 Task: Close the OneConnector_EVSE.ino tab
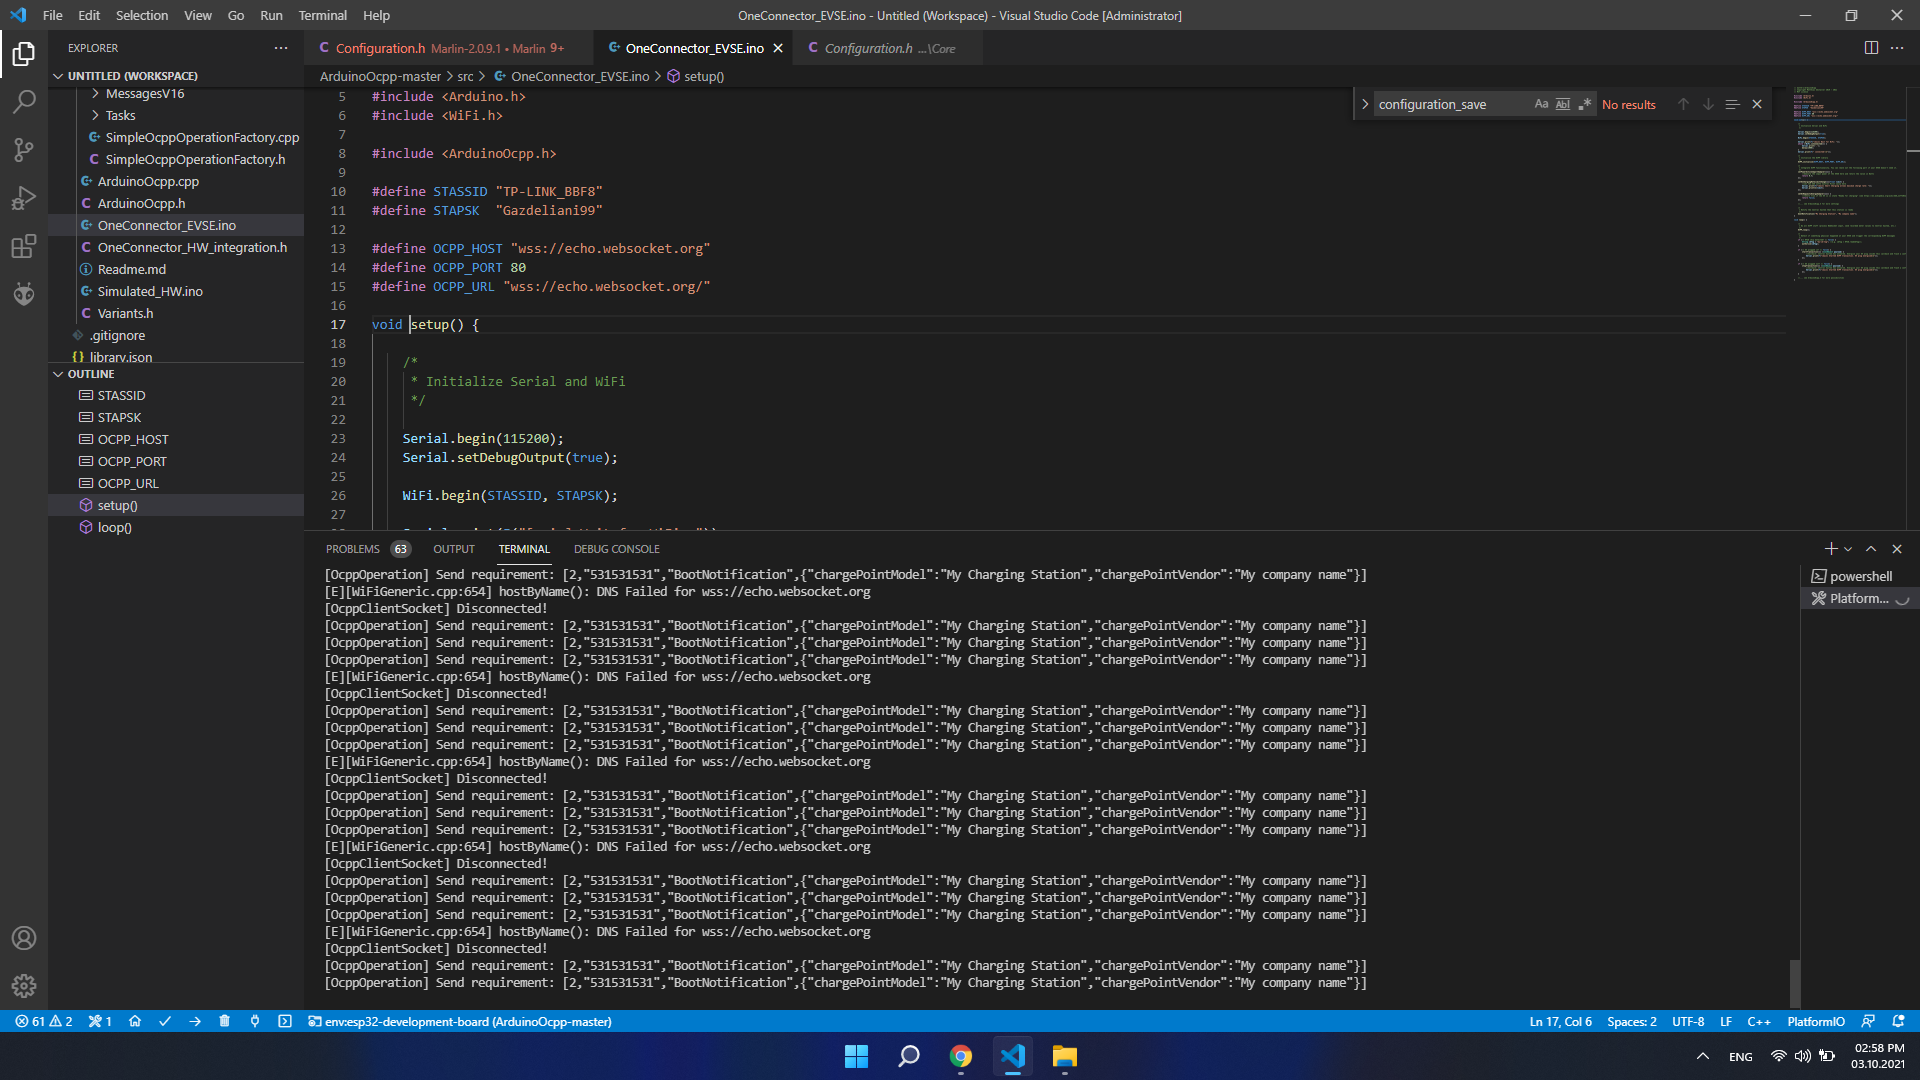(x=777, y=48)
